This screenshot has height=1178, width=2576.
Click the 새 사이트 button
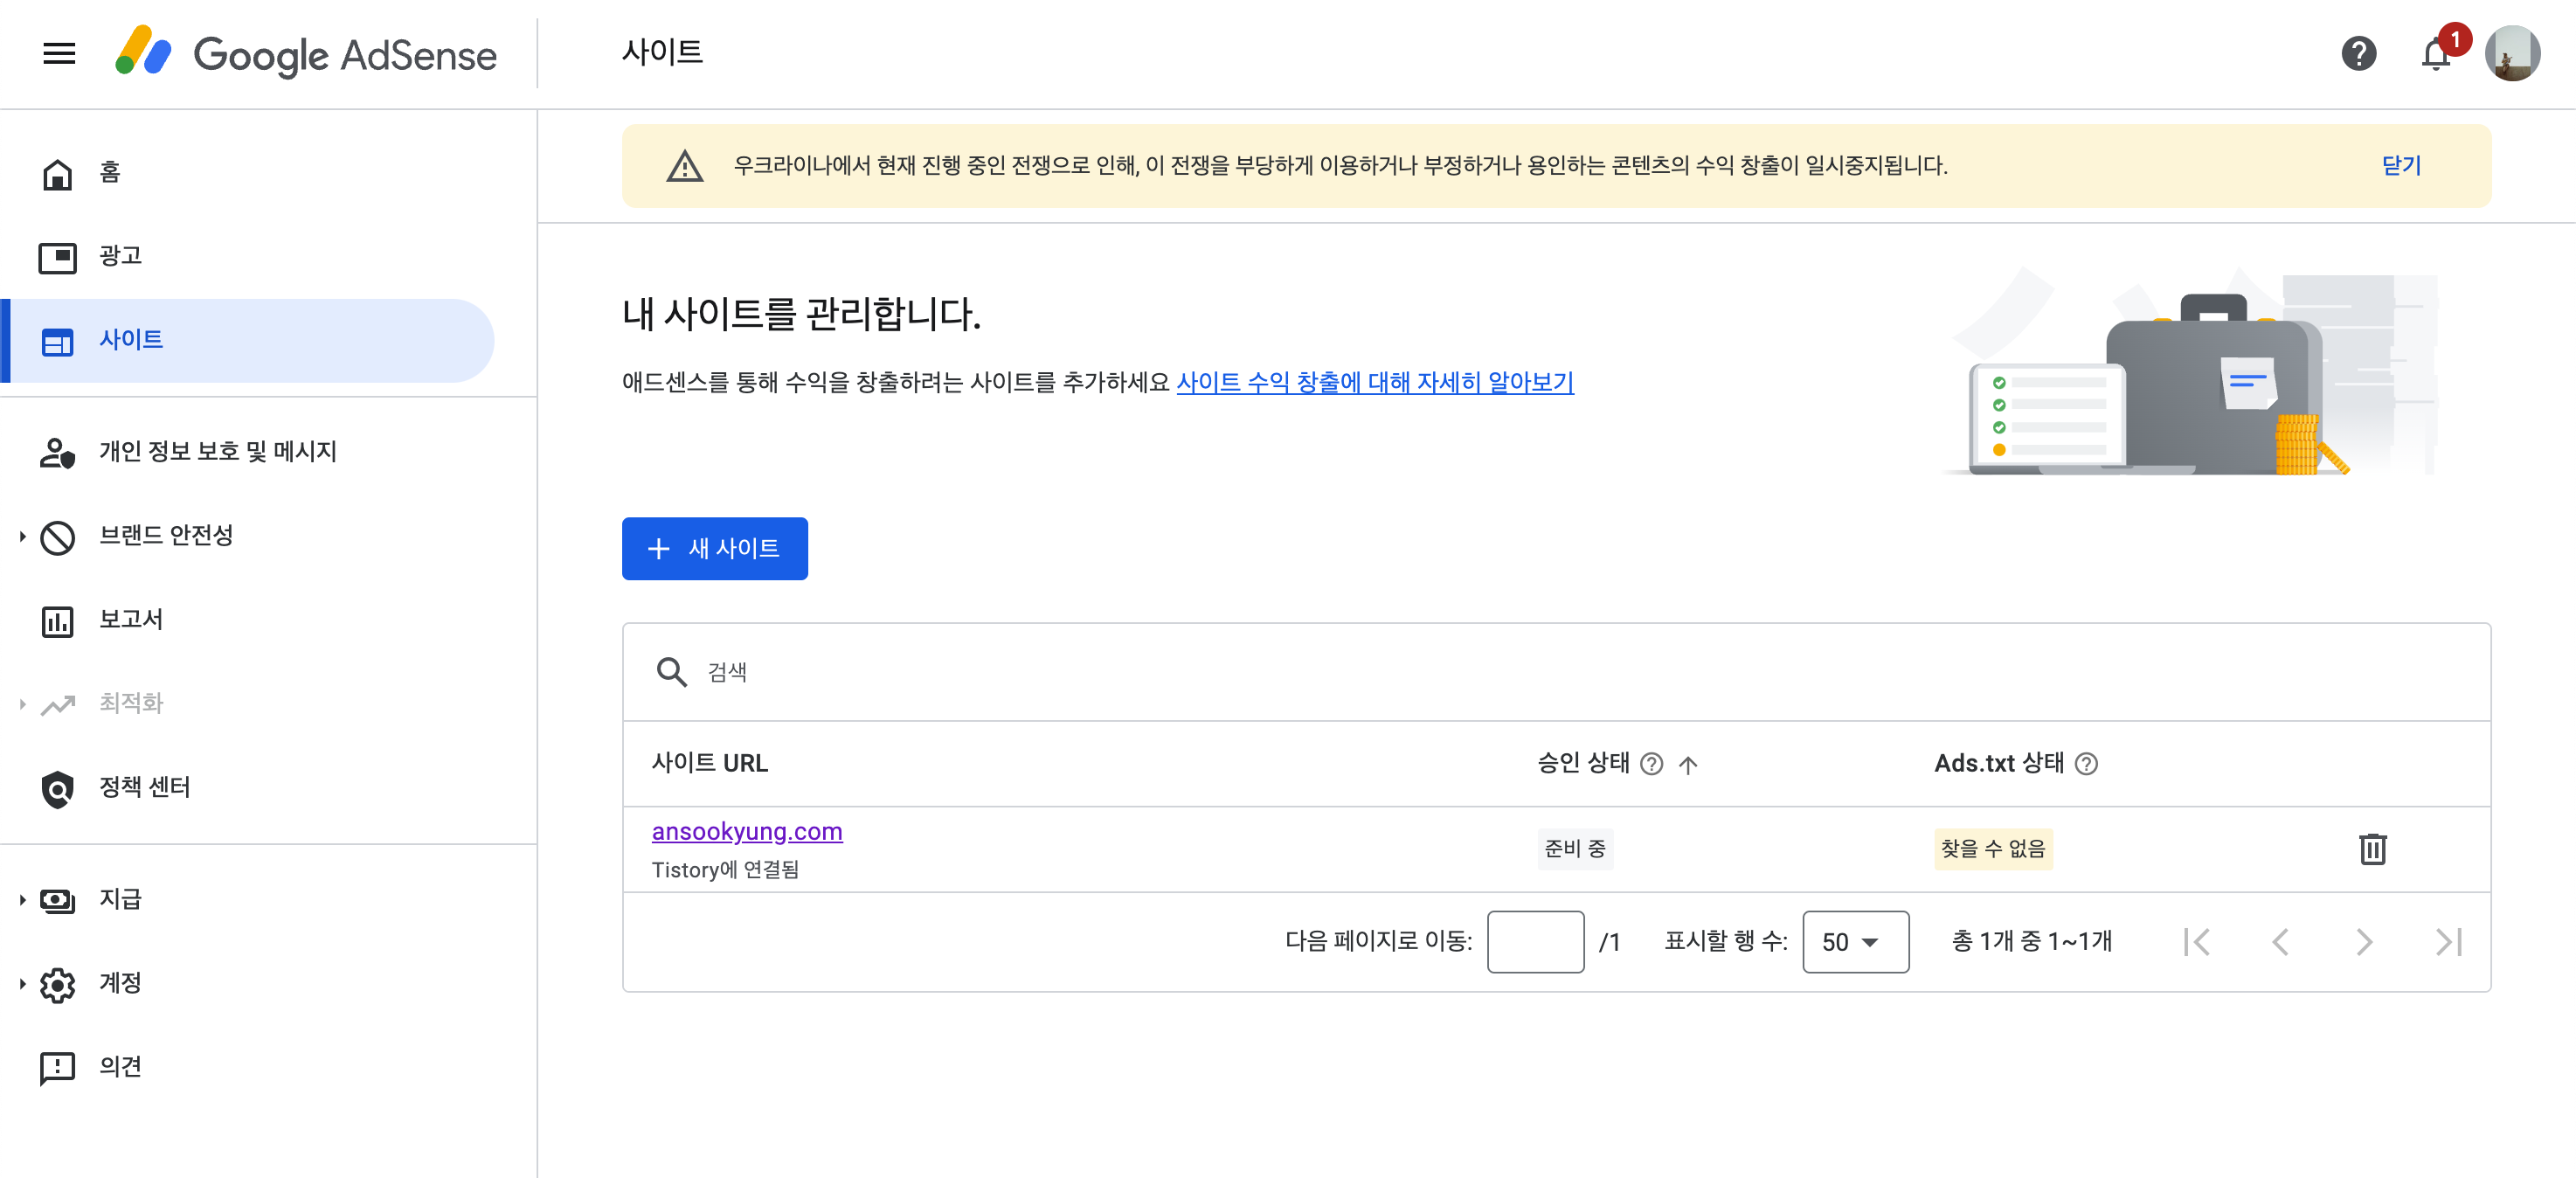714,548
